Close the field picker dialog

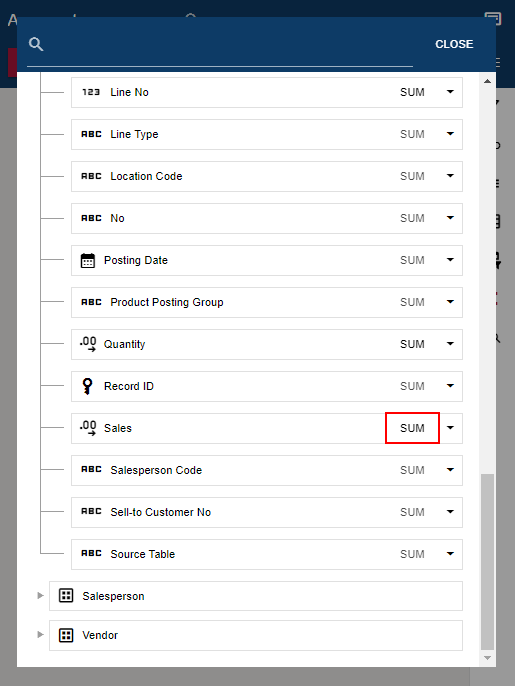(x=454, y=44)
